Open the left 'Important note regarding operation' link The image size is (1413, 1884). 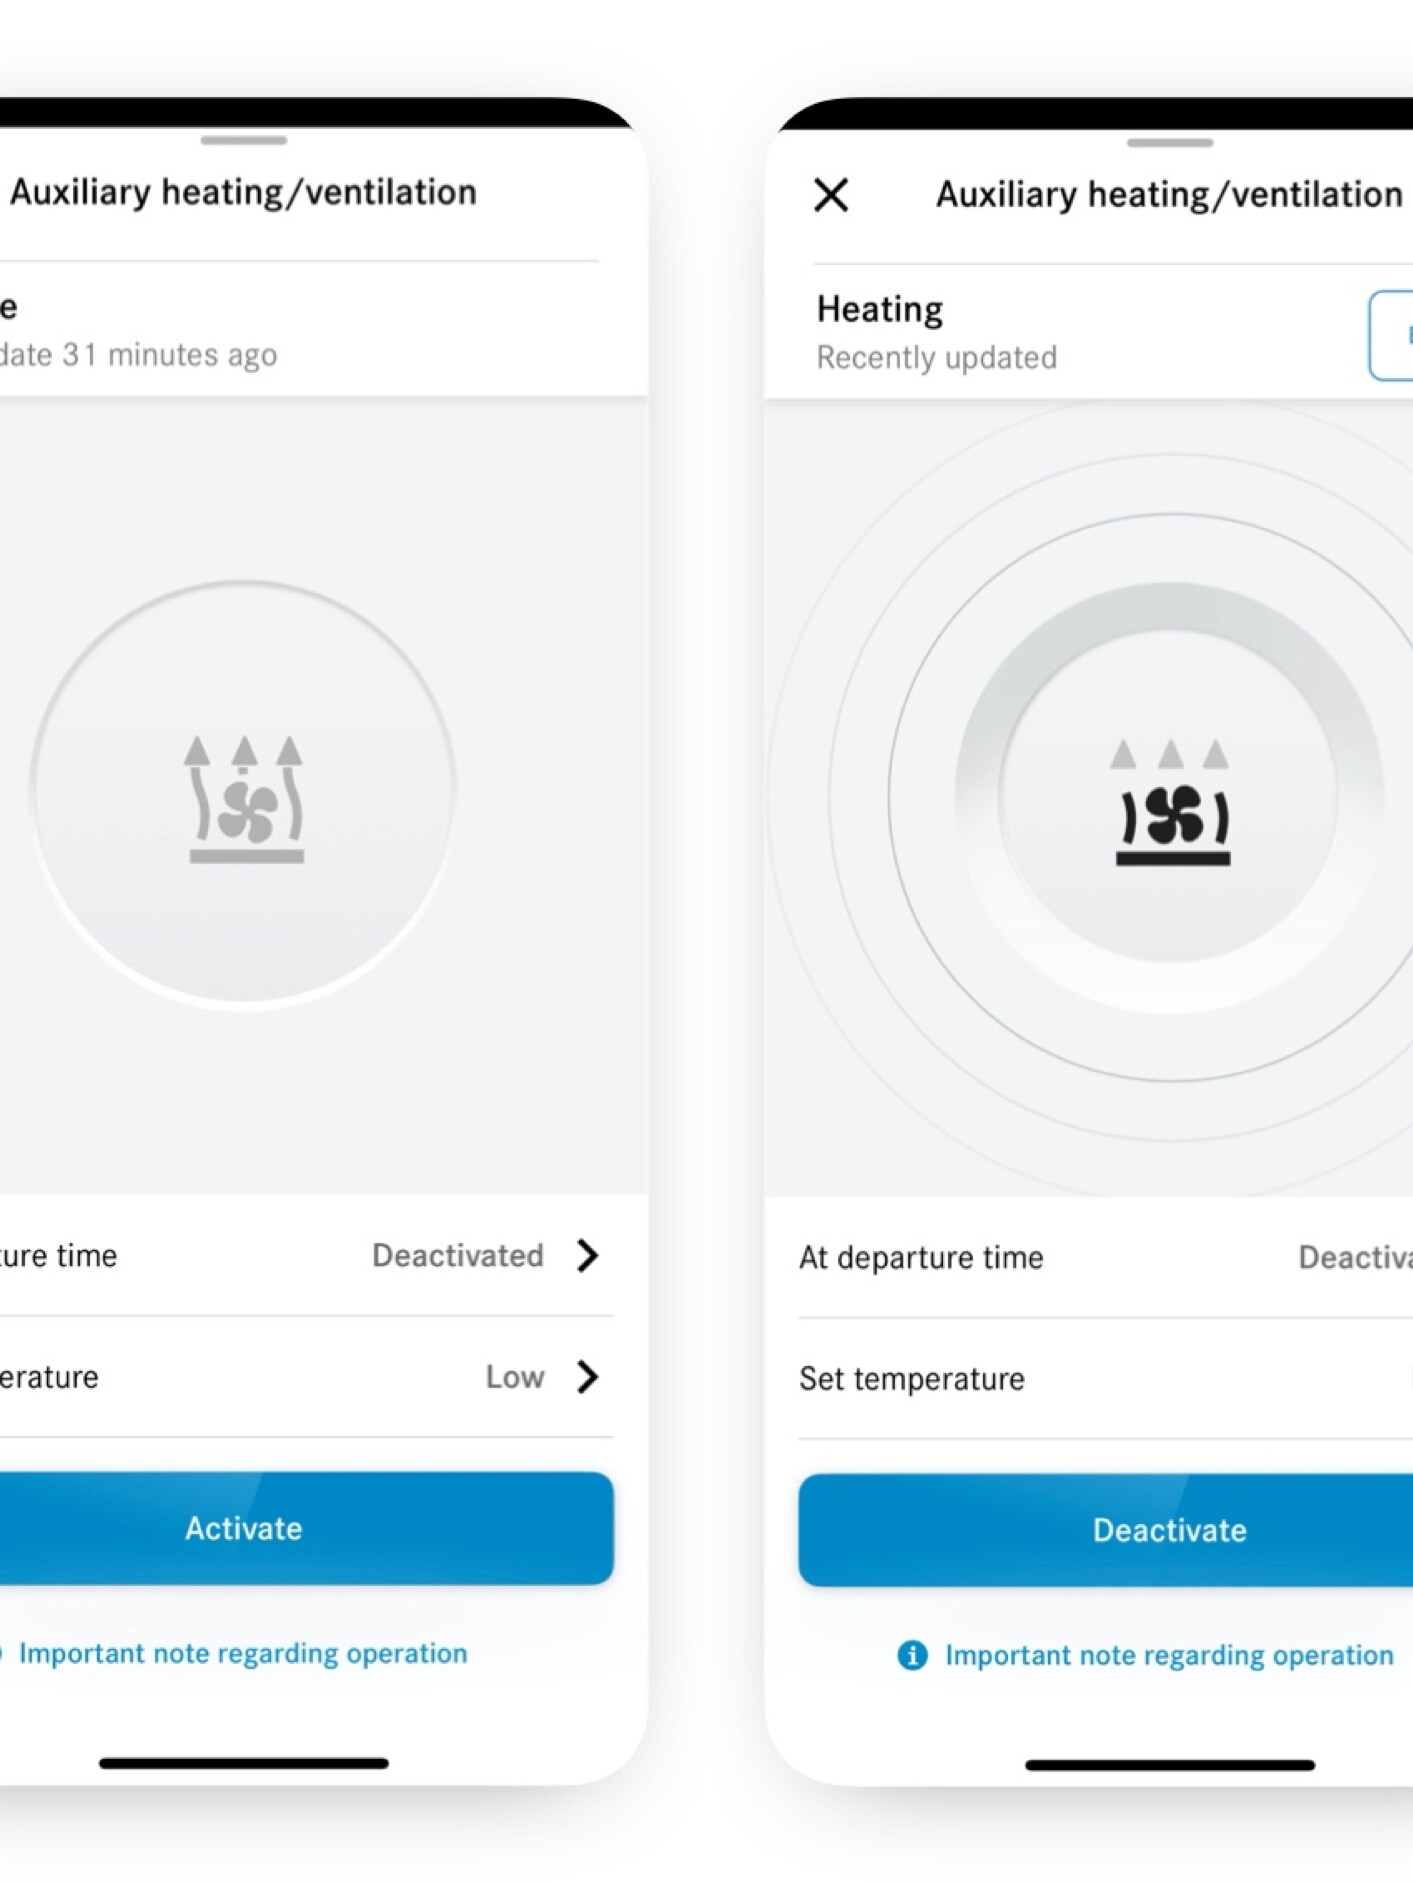click(243, 1653)
